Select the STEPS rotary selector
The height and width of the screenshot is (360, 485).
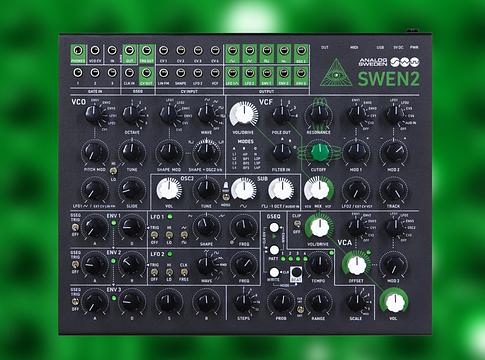(x=244, y=302)
